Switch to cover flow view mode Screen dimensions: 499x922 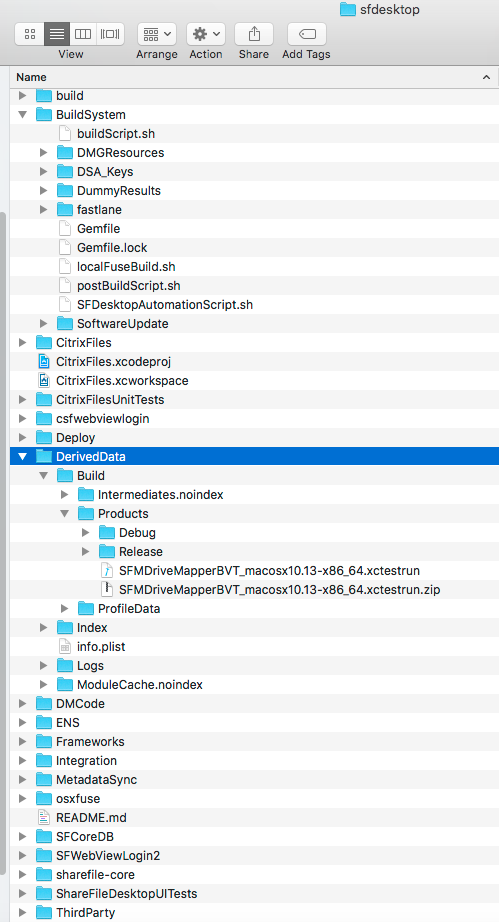pyautogui.click(x=110, y=34)
